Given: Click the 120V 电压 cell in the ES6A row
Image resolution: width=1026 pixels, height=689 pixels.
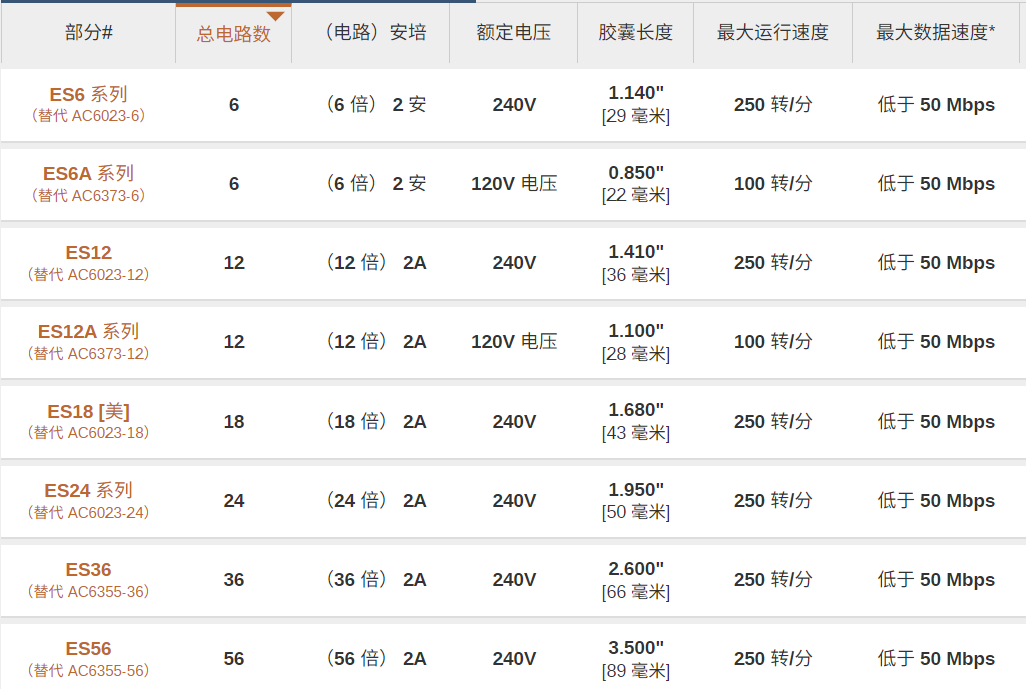Looking at the screenshot, I should point(514,184).
